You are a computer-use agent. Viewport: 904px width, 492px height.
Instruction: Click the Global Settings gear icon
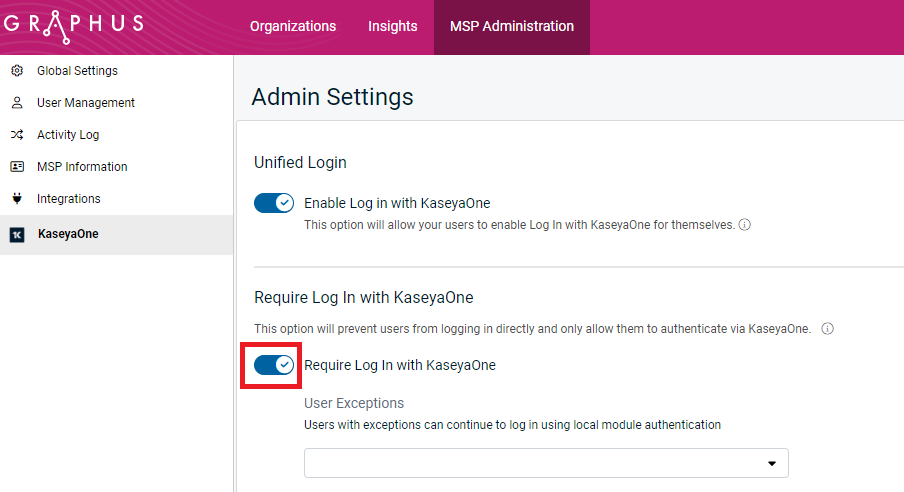tap(17, 71)
